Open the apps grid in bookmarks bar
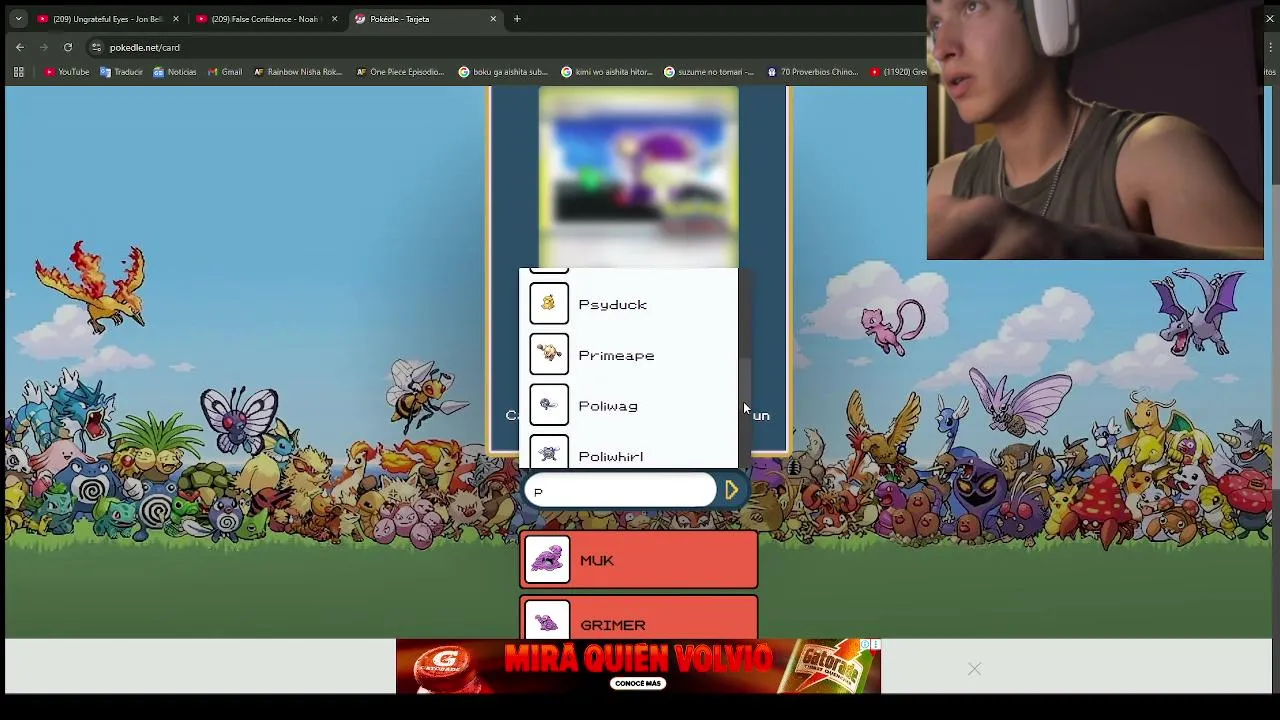1280x720 pixels. coord(18,72)
